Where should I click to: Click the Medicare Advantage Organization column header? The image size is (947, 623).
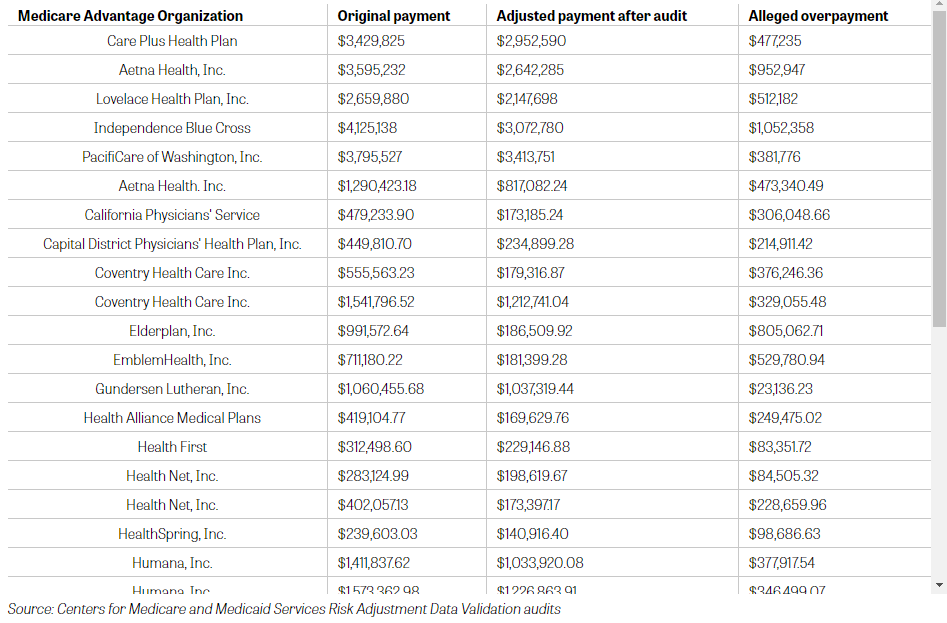(x=130, y=16)
